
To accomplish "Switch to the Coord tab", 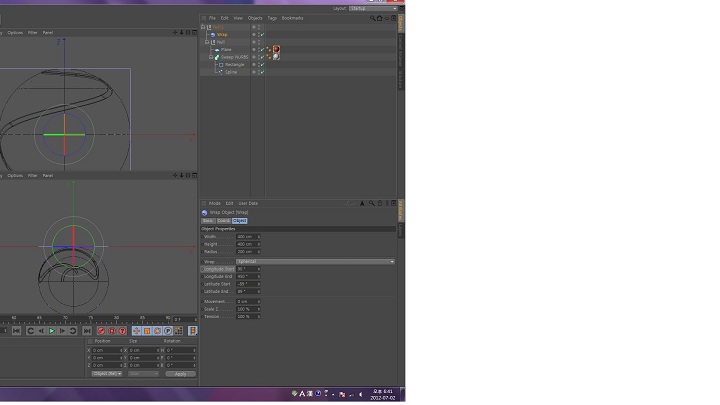I will (x=223, y=221).
